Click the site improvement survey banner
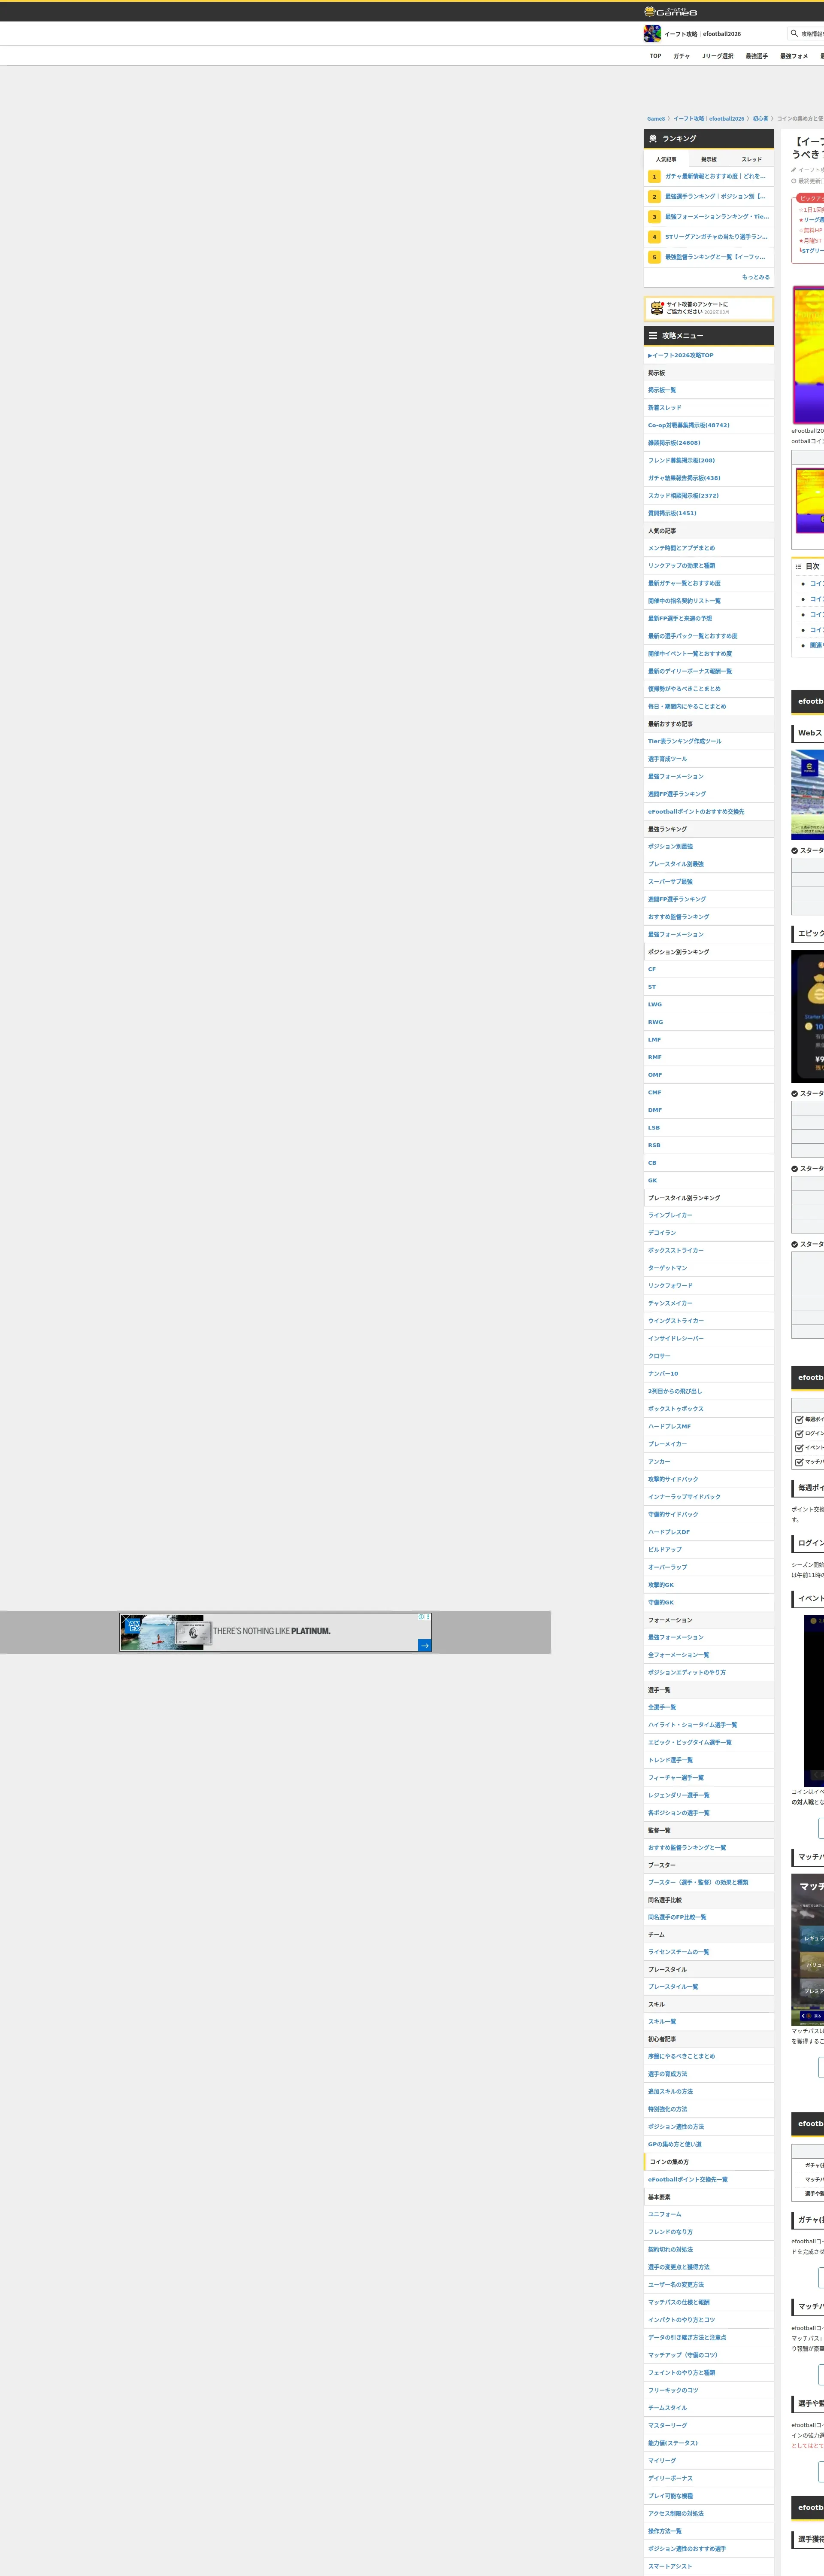Image resolution: width=824 pixels, height=2576 pixels. click(708, 308)
